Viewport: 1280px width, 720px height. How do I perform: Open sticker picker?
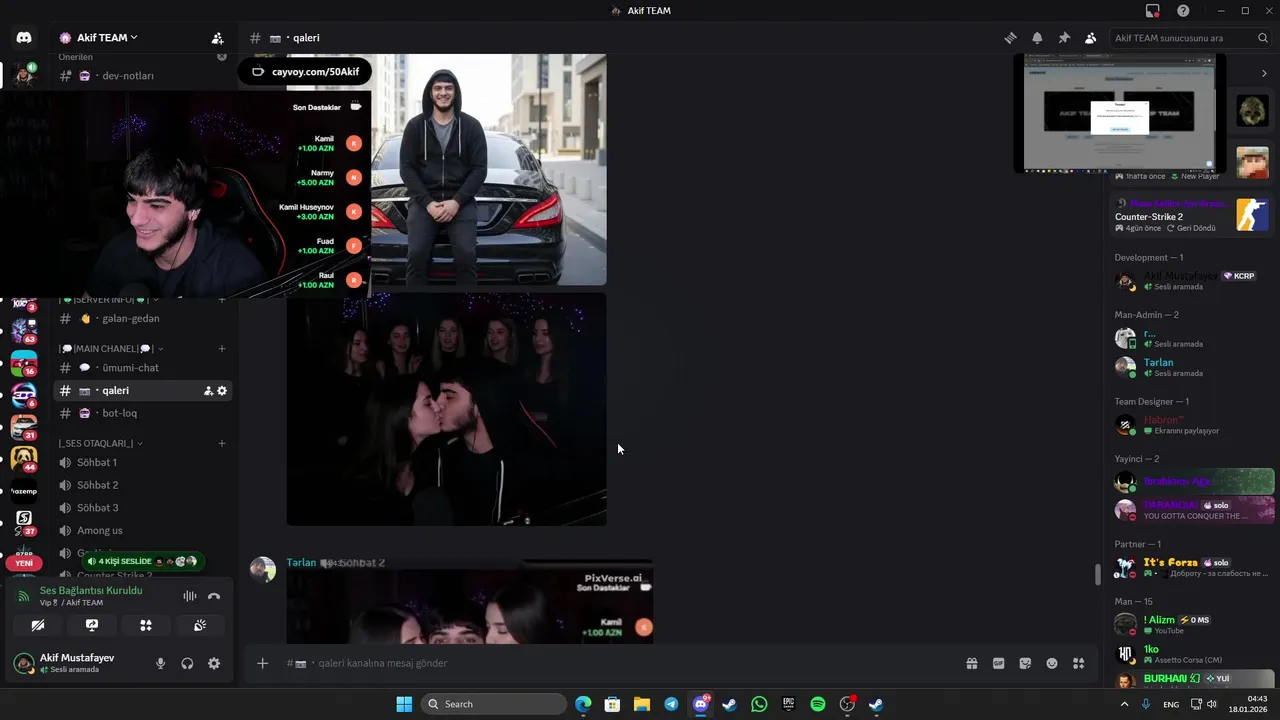pyautogui.click(x=1025, y=663)
